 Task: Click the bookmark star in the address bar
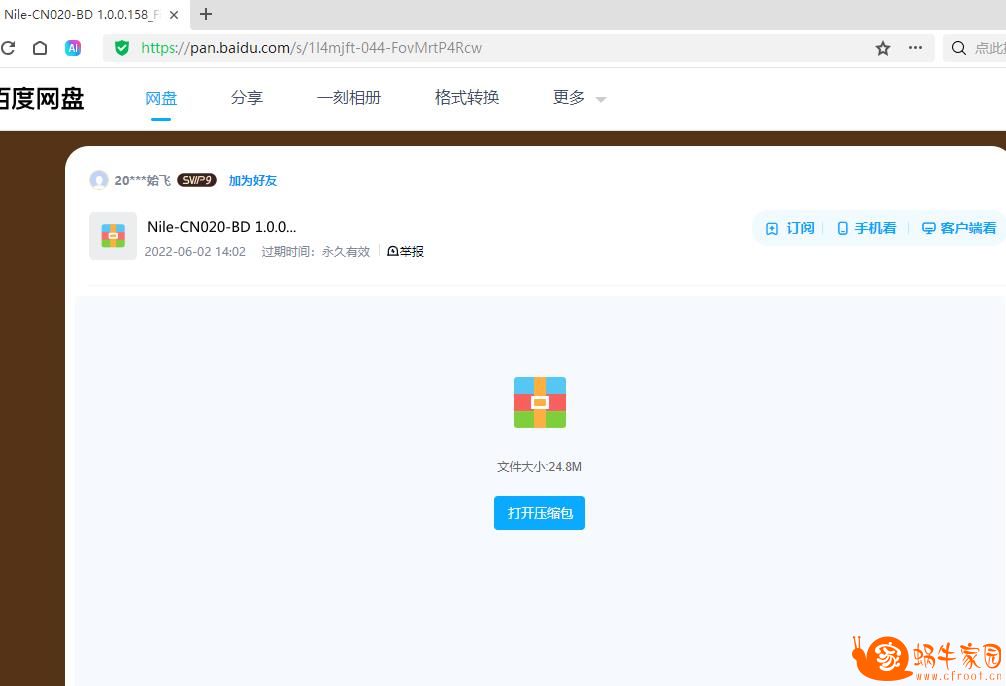coord(882,47)
